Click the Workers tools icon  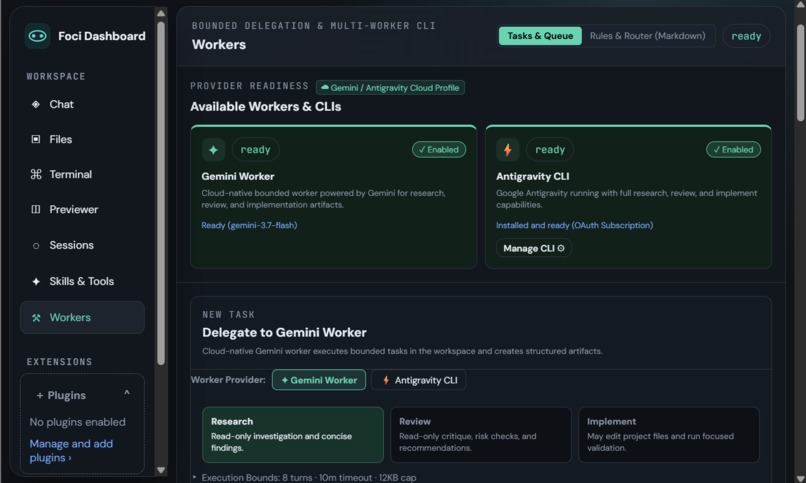point(35,318)
